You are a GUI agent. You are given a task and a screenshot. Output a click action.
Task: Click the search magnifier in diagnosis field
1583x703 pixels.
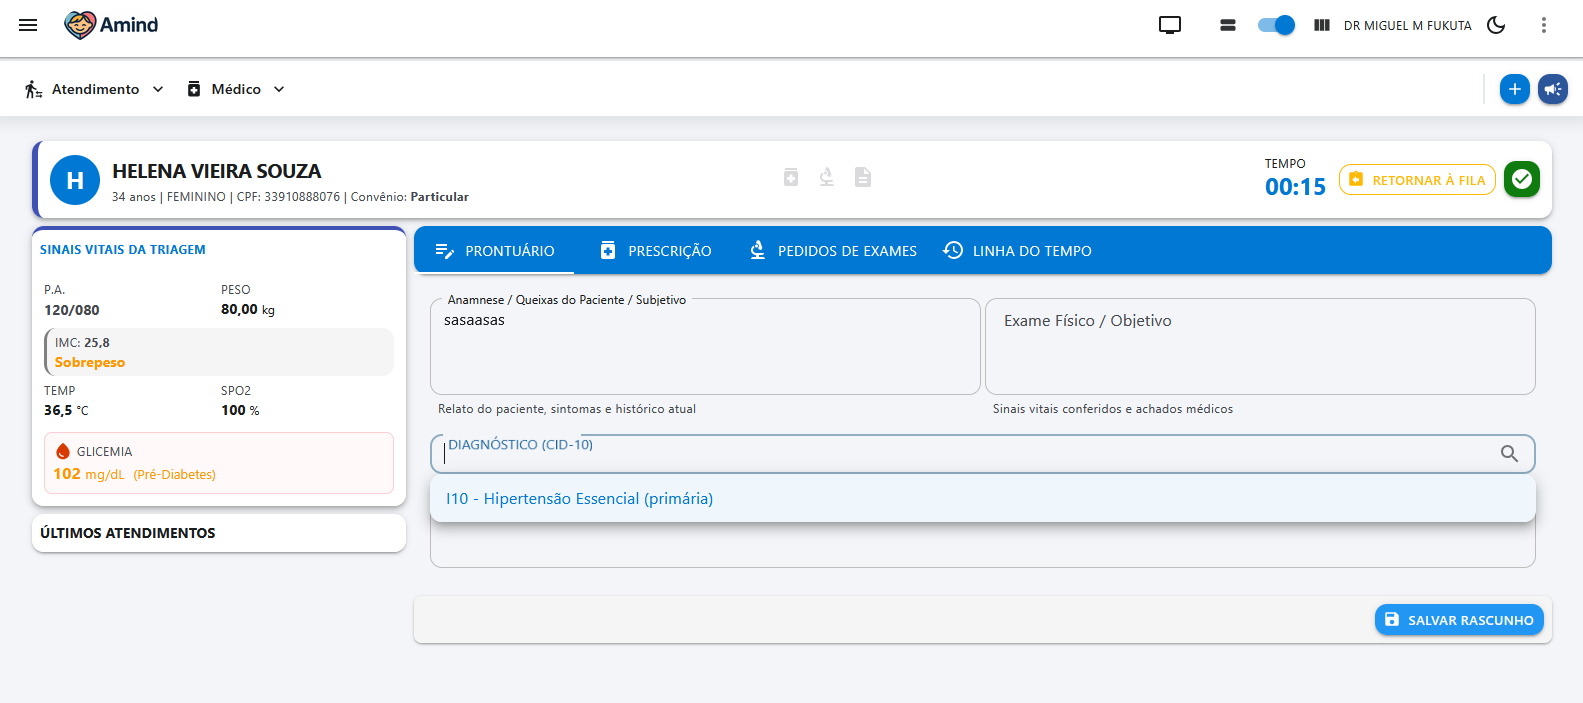[x=1509, y=454]
